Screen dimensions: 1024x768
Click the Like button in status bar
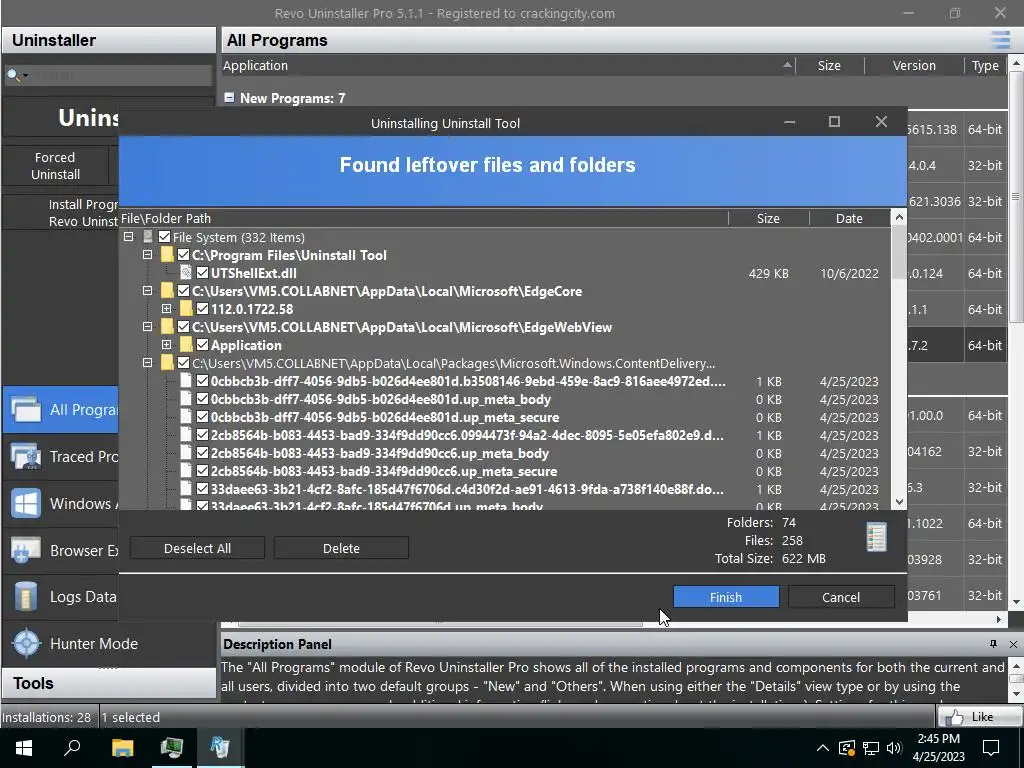click(980, 717)
